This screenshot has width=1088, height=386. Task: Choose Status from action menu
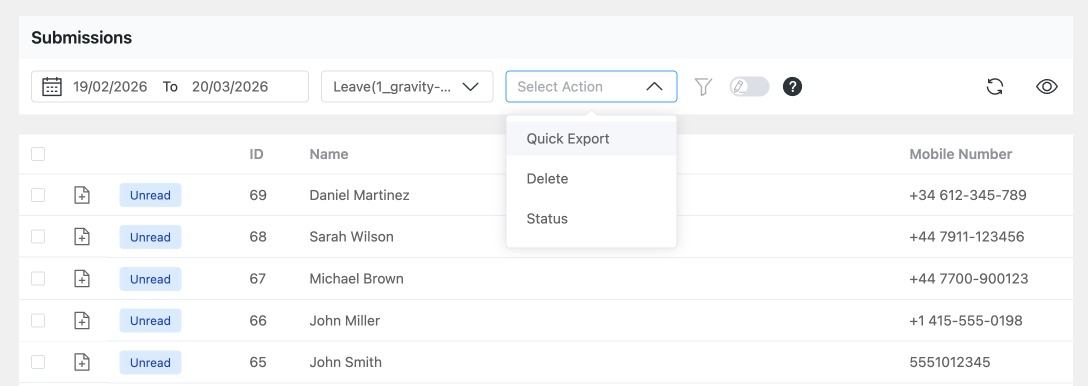pos(591,219)
